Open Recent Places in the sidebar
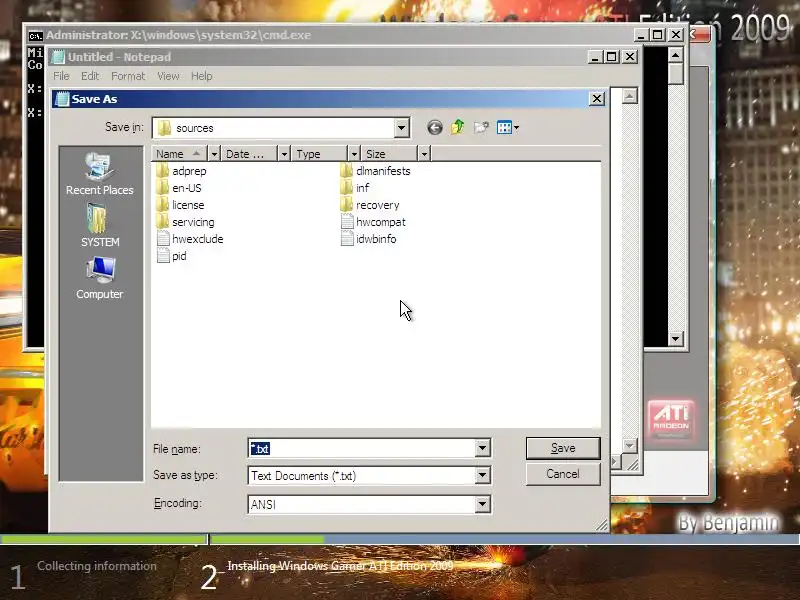The height and width of the screenshot is (600, 800). (x=99, y=173)
